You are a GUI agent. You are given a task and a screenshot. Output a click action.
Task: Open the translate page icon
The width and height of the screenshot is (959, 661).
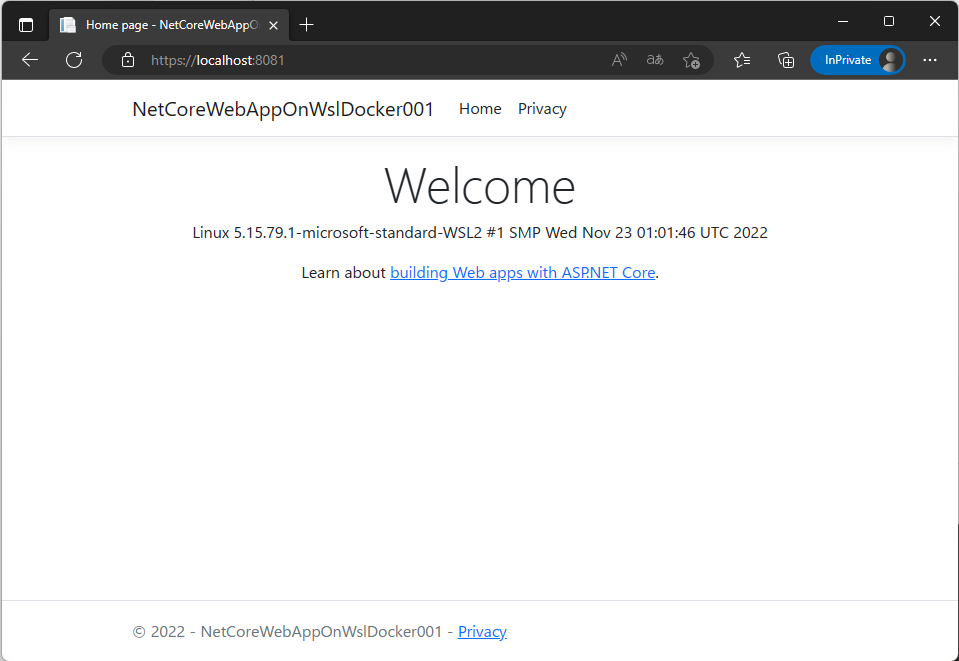coord(655,60)
